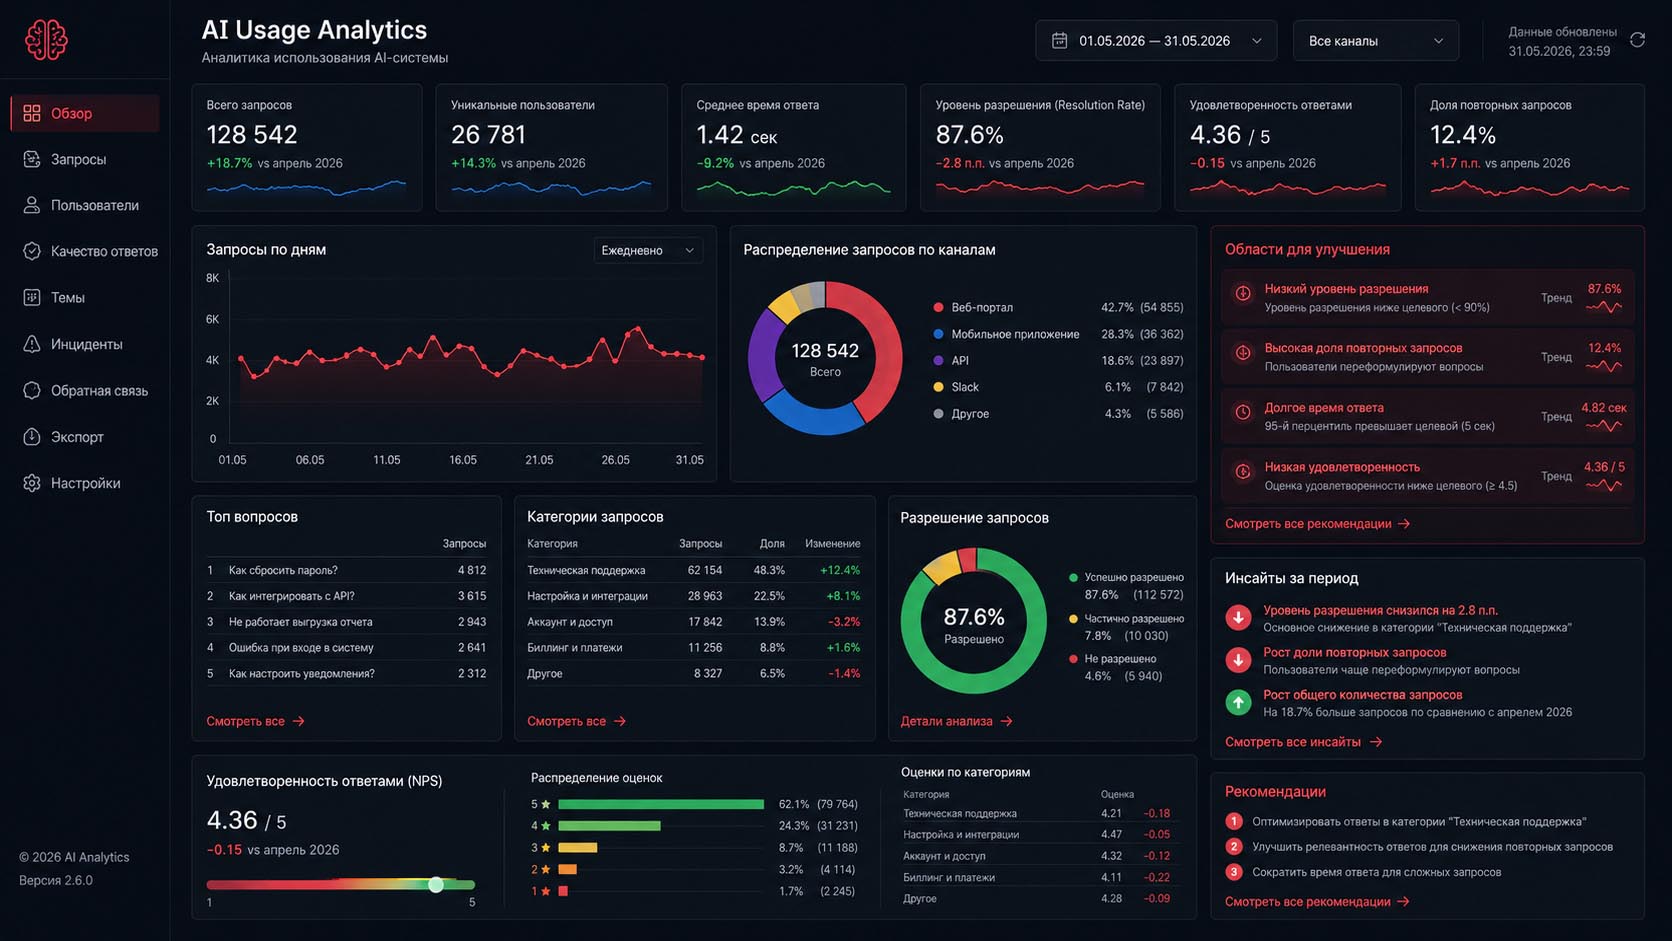The width and height of the screenshot is (1672, 941).
Task: Click the NPS satisfaction slider handle
Action: point(436,885)
